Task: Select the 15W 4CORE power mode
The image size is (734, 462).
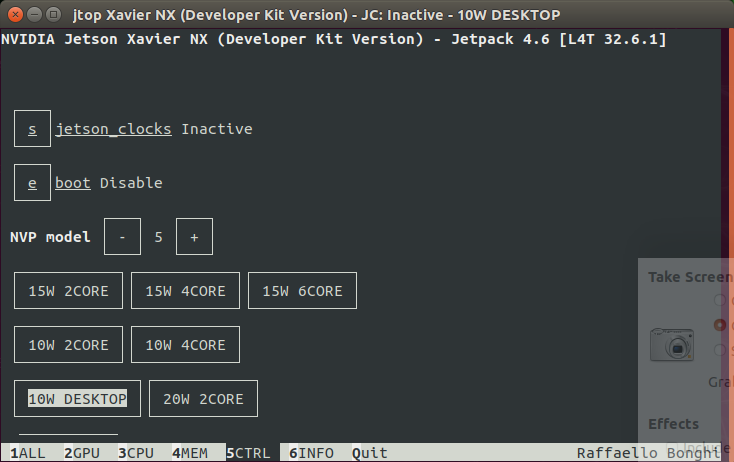Action: pos(185,291)
